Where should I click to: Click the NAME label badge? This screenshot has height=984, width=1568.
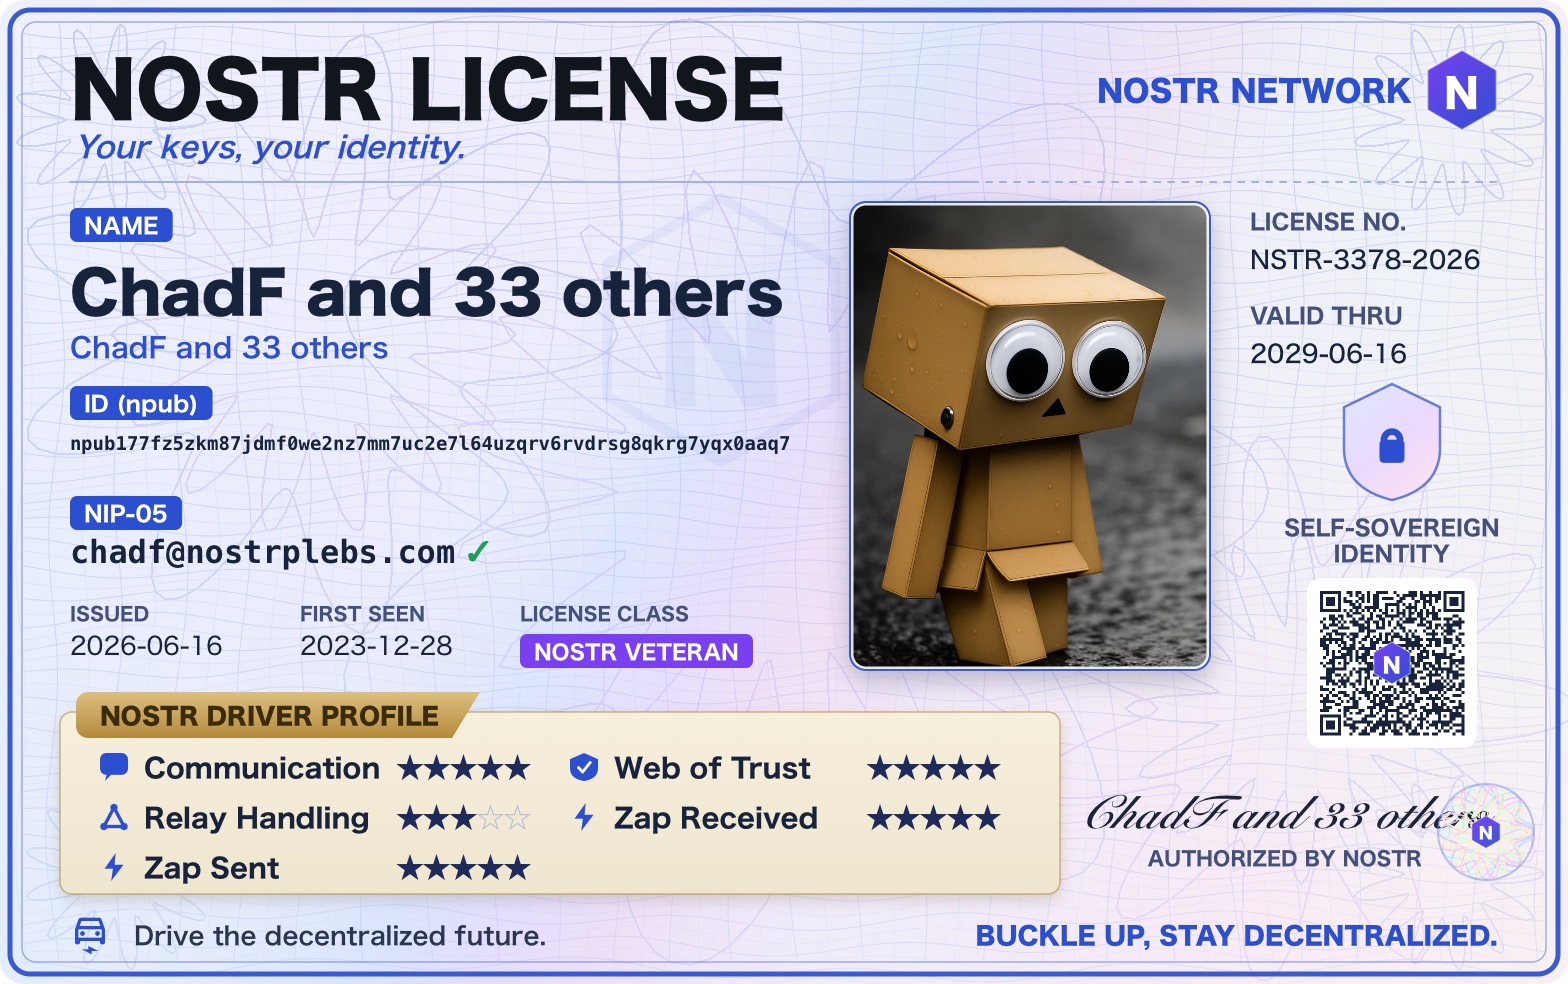pyautogui.click(x=121, y=225)
